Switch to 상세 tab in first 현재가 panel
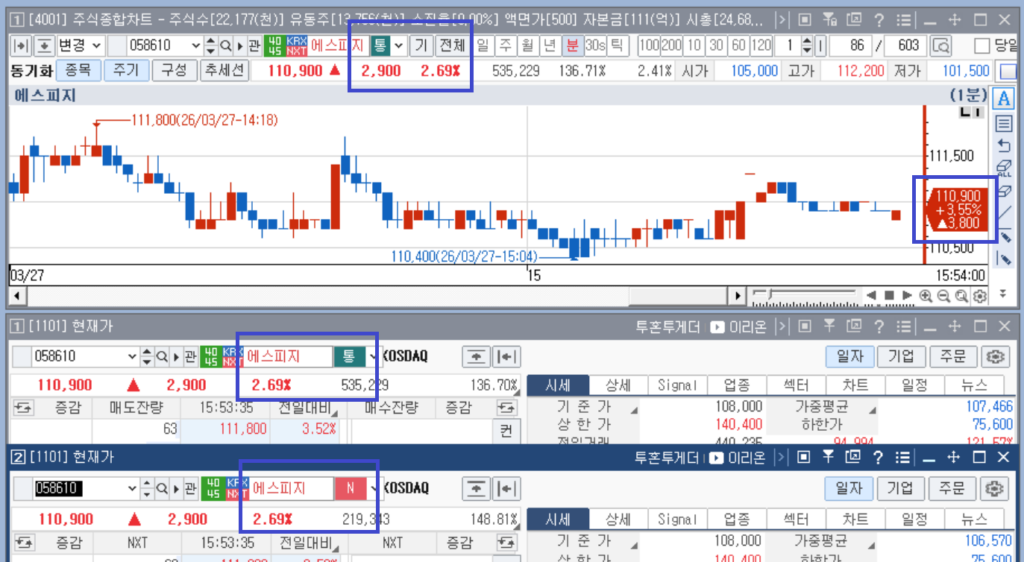This screenshot has width=1024, height=562. (x=617, y=385)
